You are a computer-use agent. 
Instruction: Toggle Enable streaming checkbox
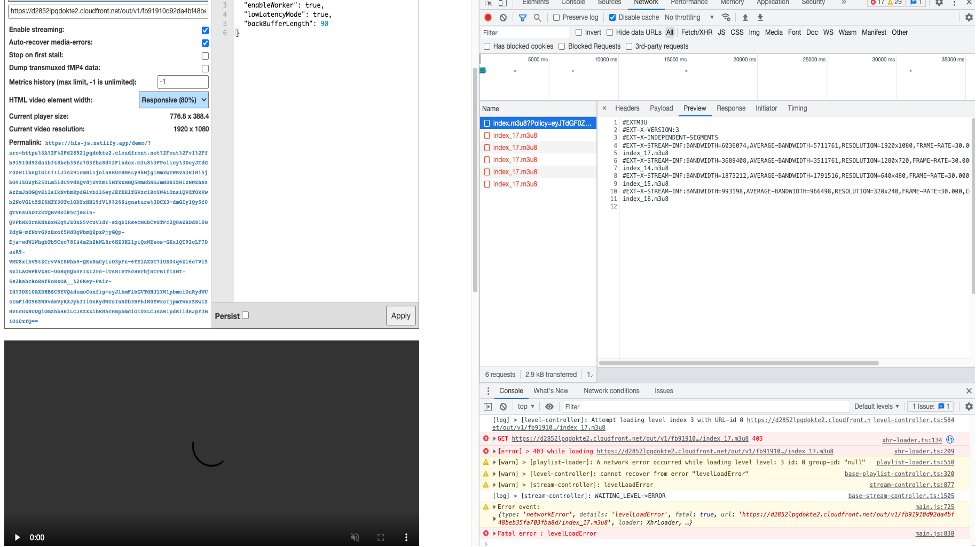pos(205,30)
